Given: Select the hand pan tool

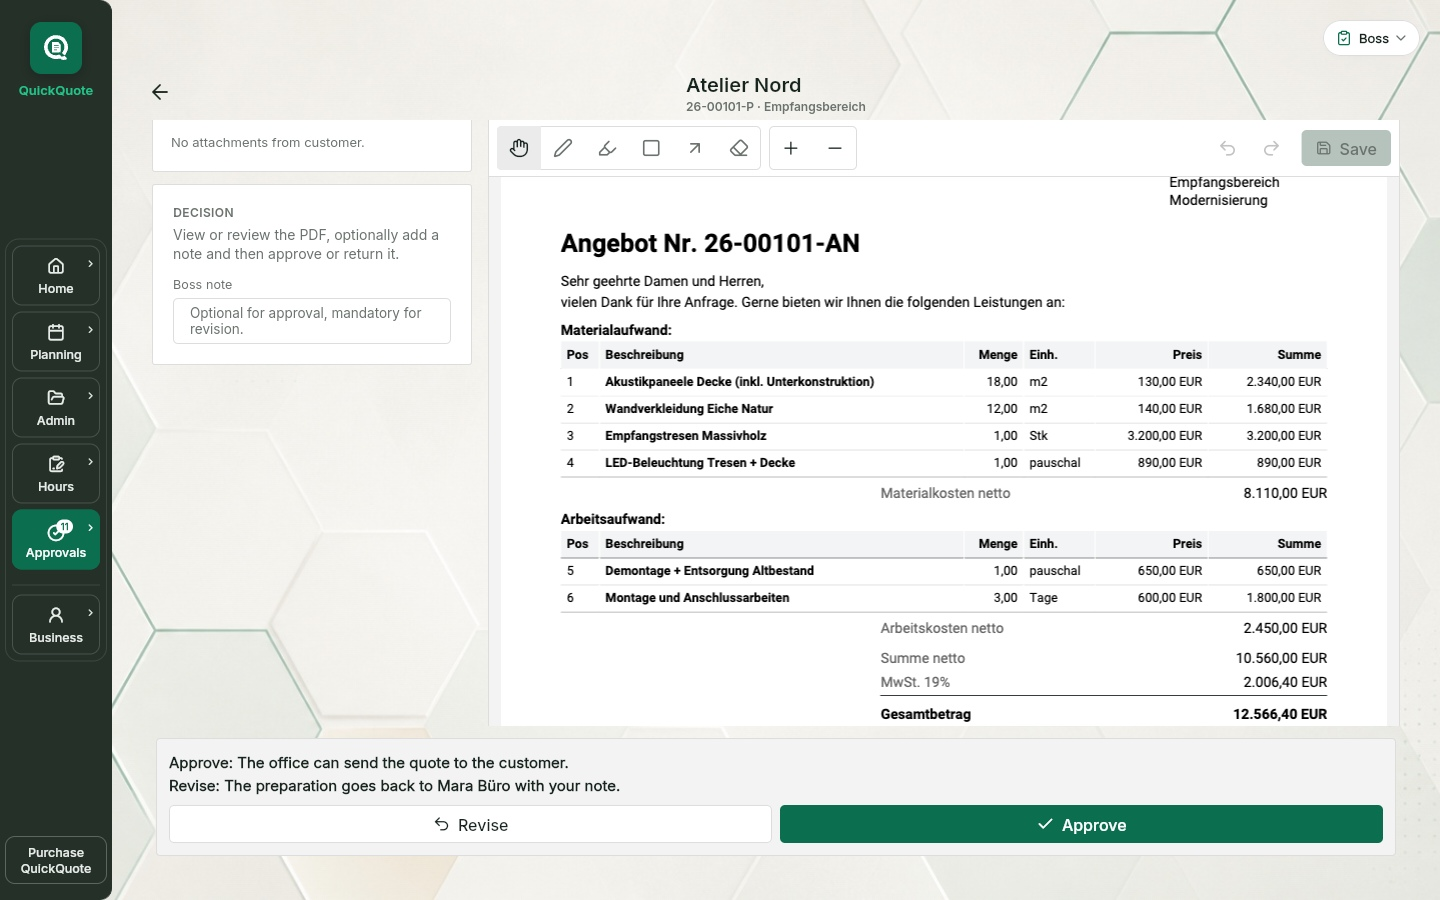Looking at the screenshot, I should point(519,148).
